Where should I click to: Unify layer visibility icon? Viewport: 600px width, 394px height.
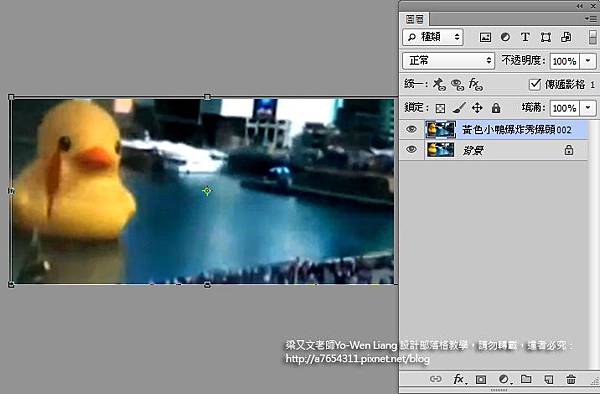(457, 85)
